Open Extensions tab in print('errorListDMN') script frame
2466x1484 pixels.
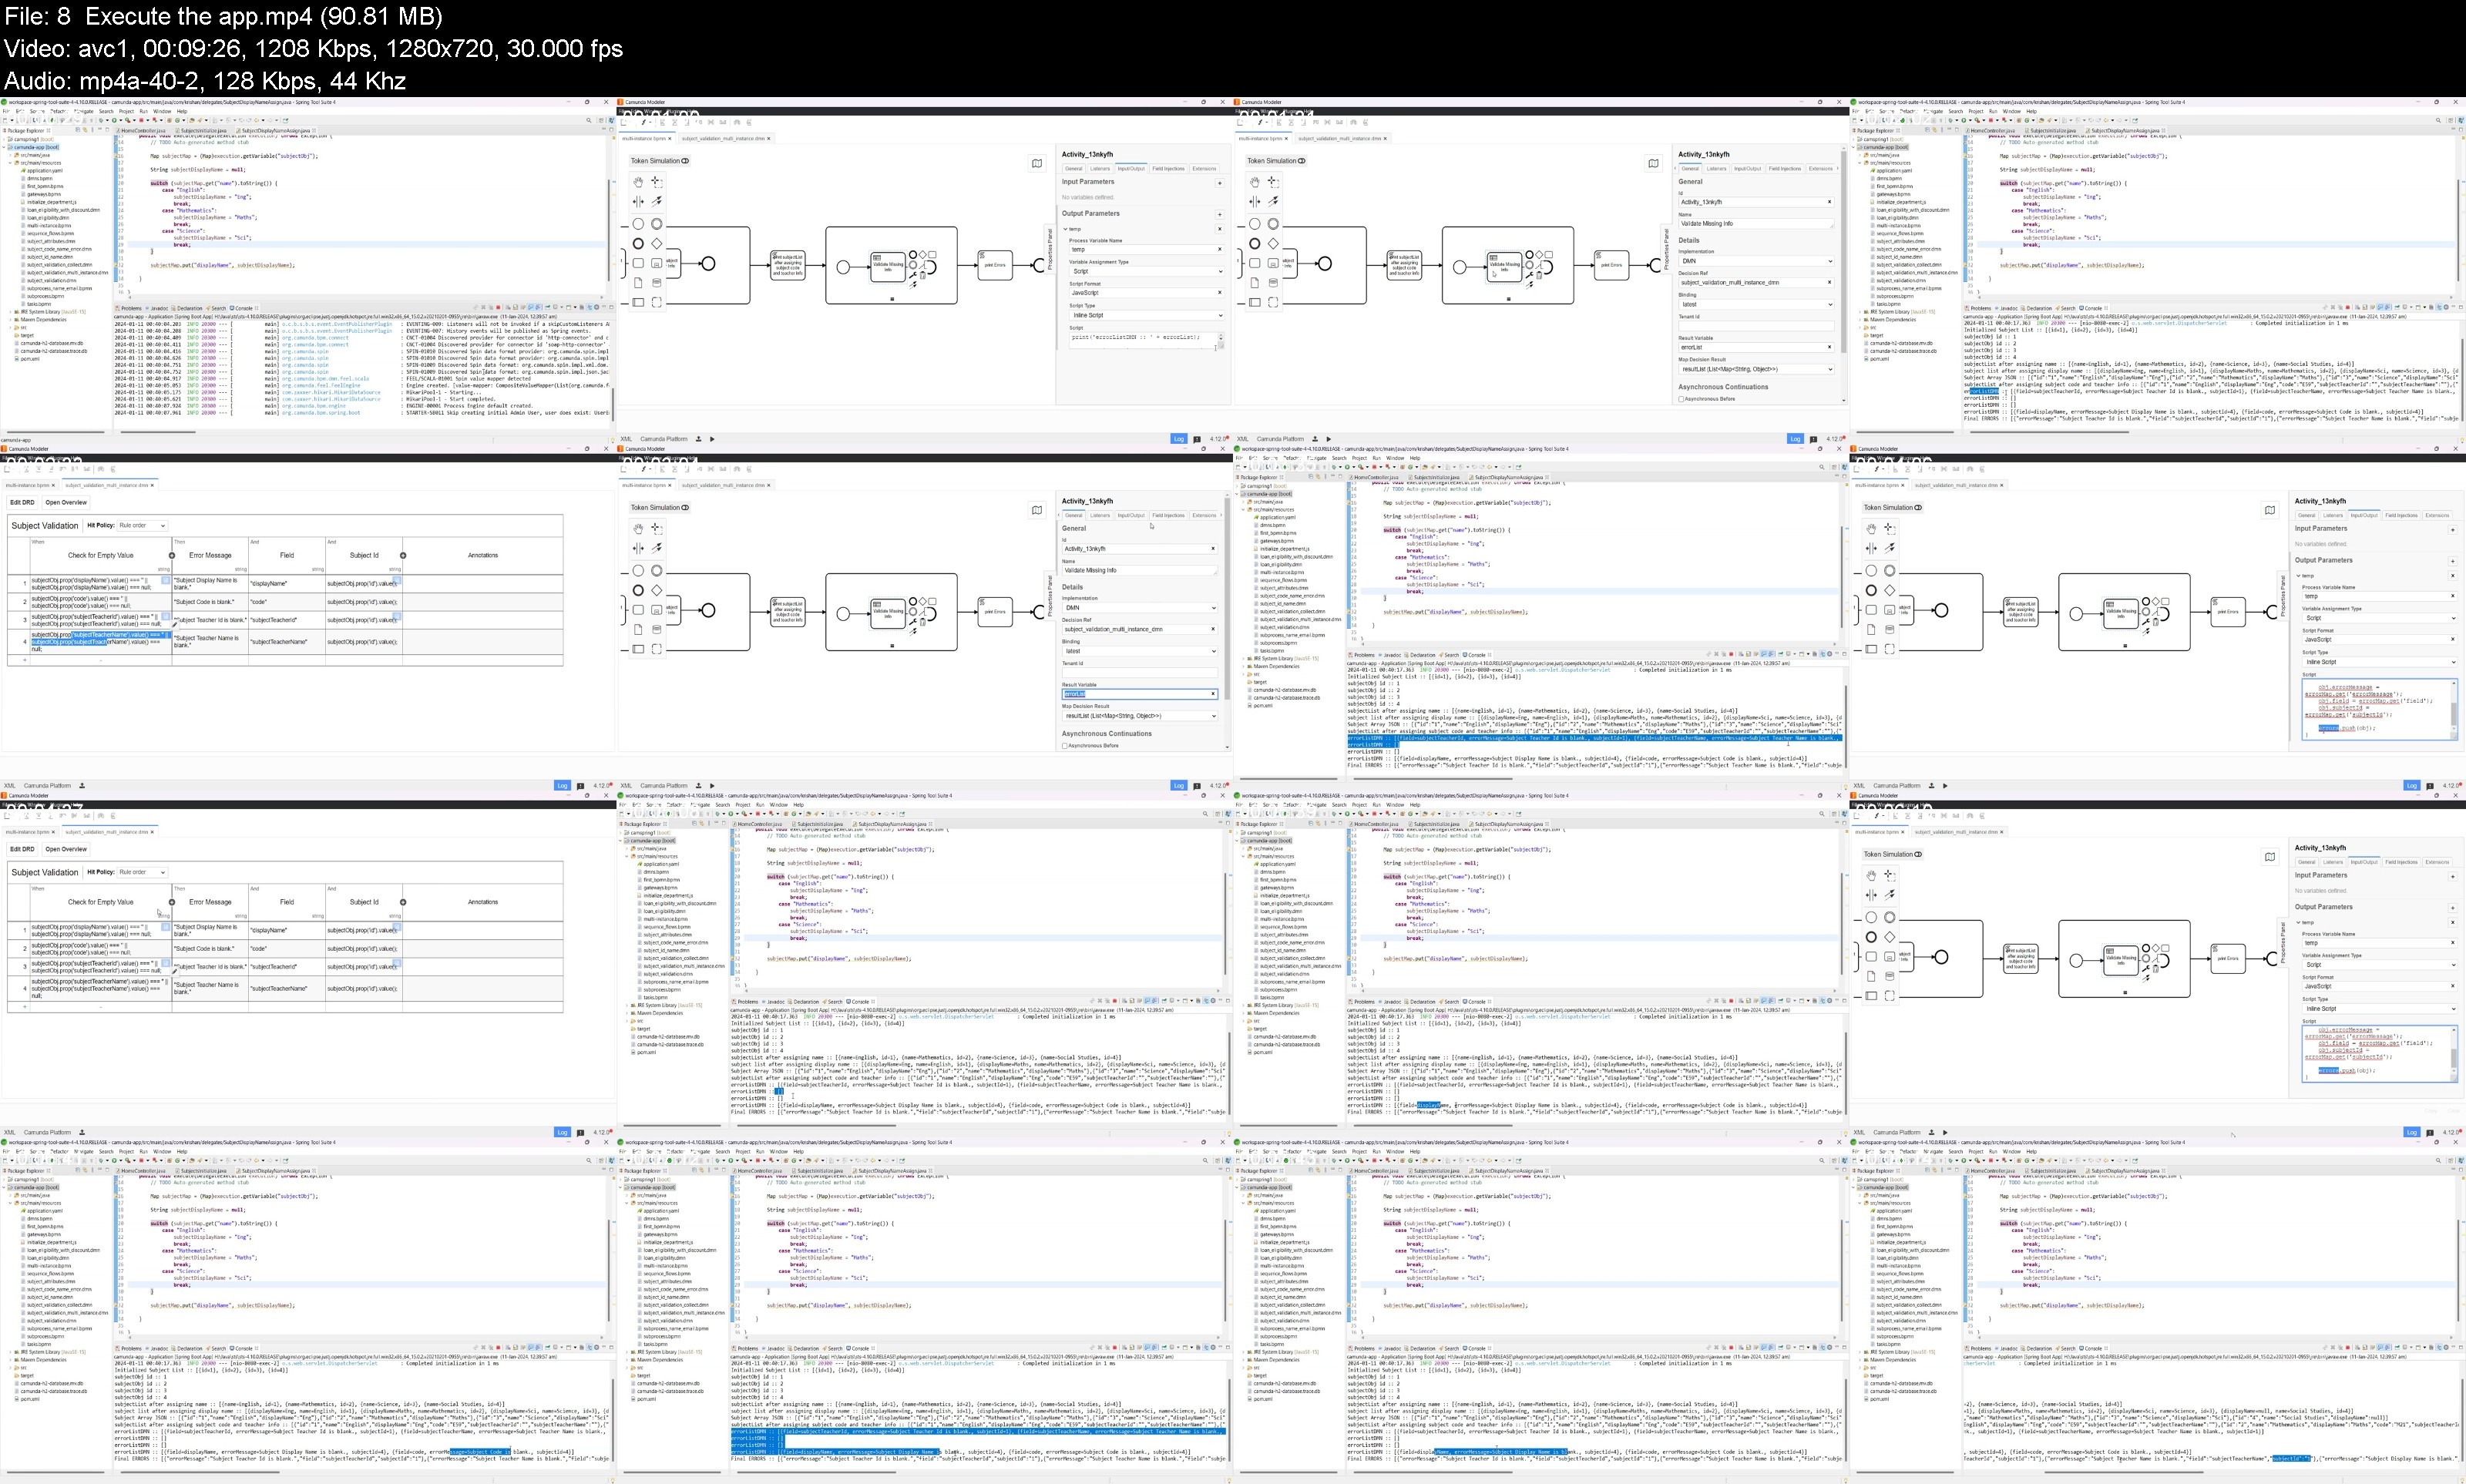tap(1204, 169)
